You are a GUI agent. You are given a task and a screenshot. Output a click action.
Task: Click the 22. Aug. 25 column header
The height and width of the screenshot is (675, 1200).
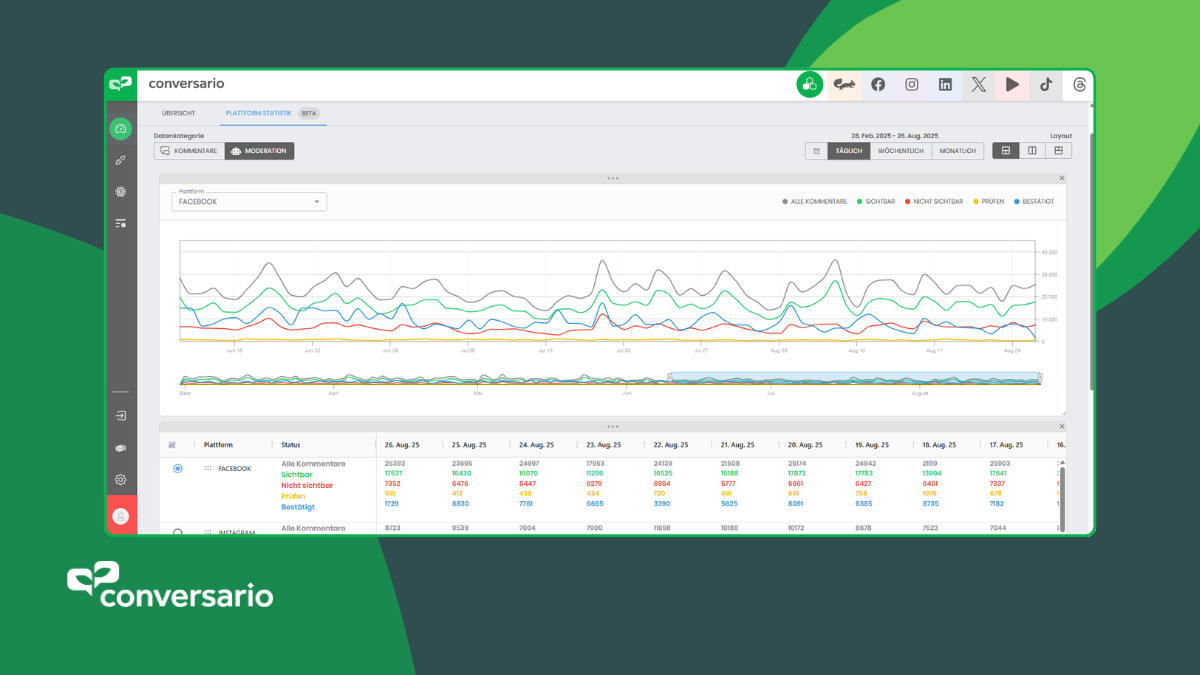tap(671, 445)
